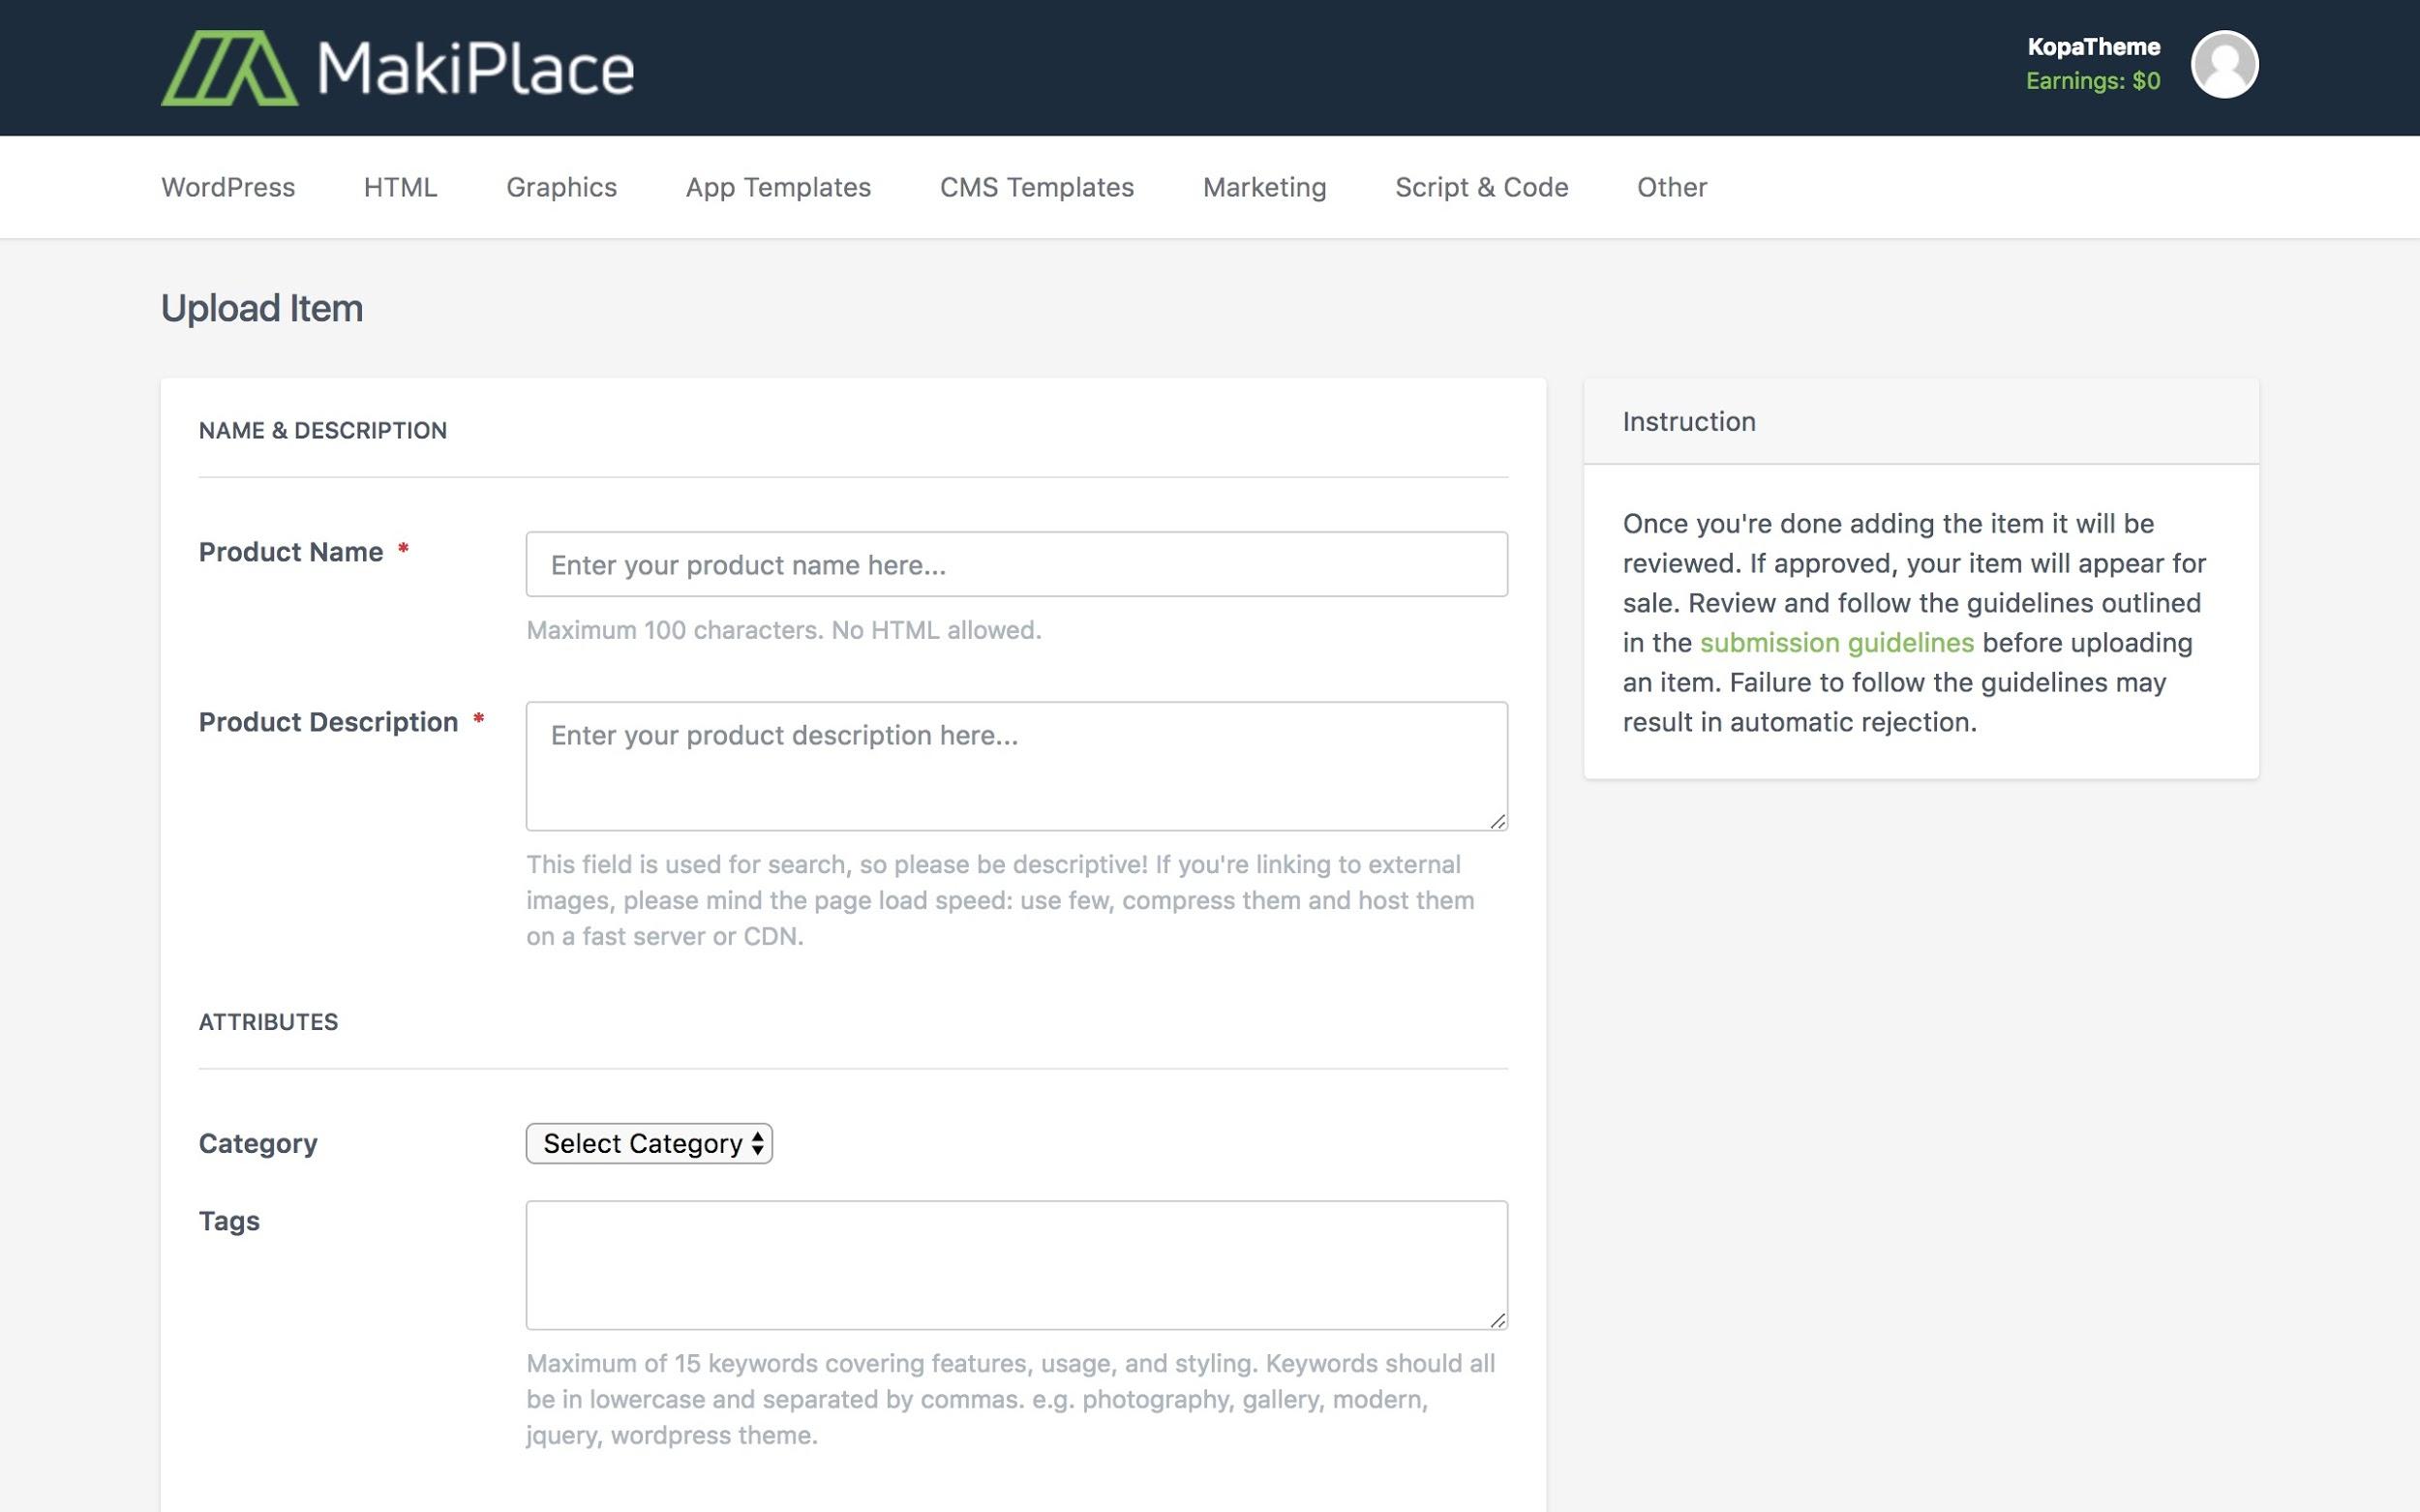The height and width of the screenshot is (1512, 2420).
Task: Select the Graphics menu item
Action: click(561, 187)
